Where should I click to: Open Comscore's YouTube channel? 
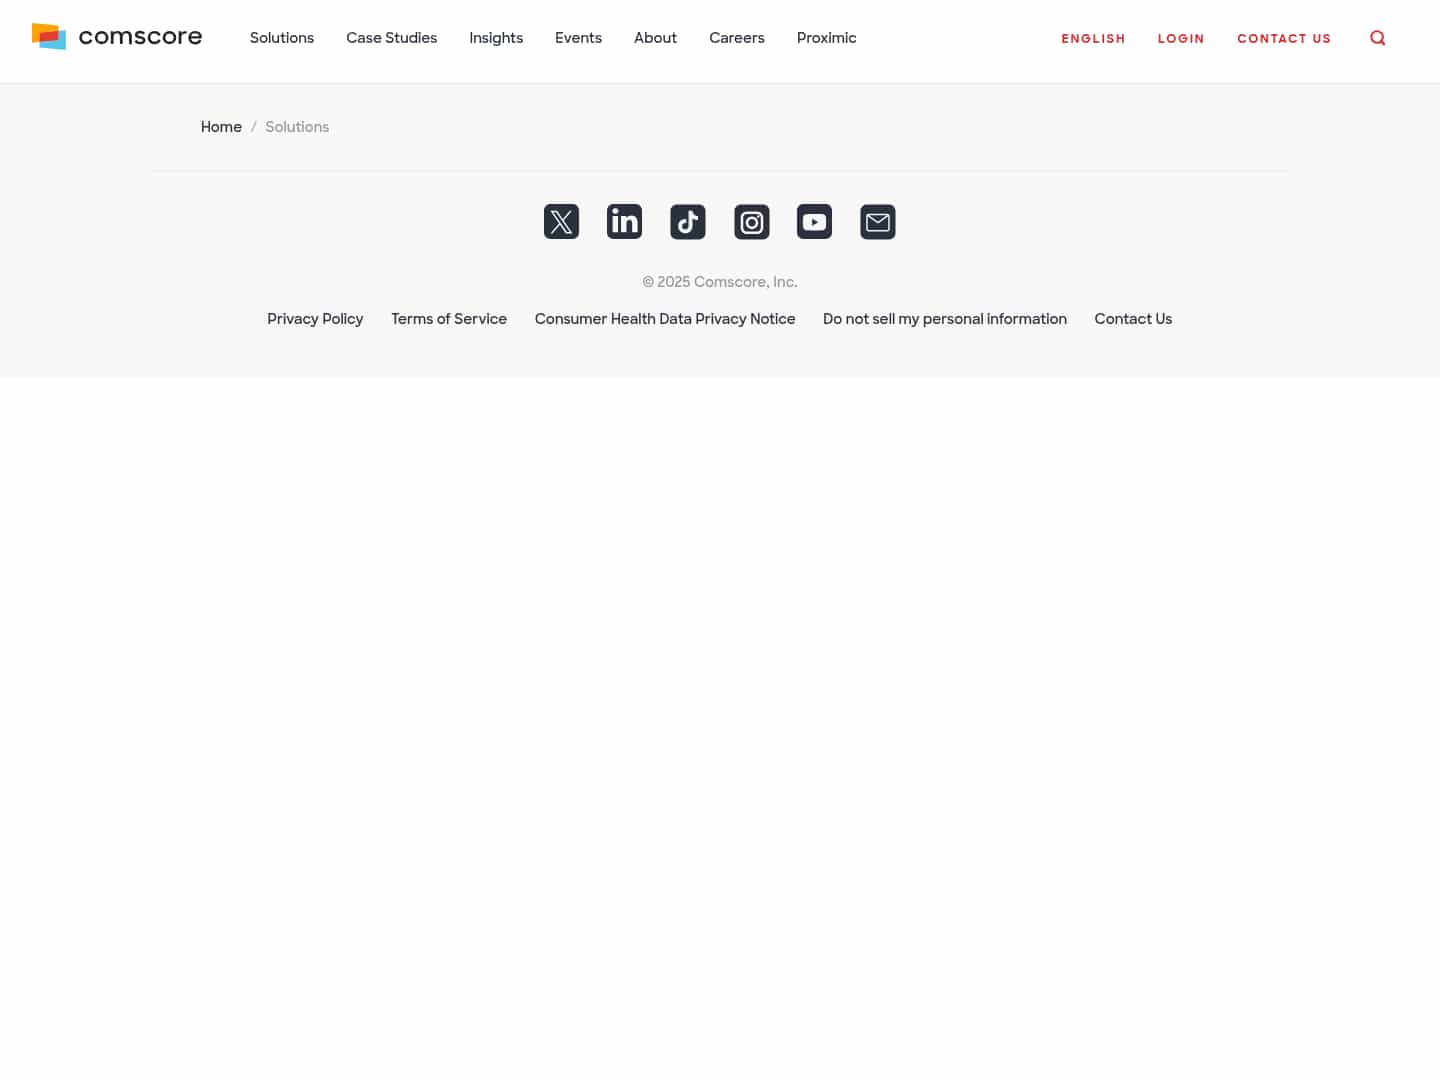[814, 221]
